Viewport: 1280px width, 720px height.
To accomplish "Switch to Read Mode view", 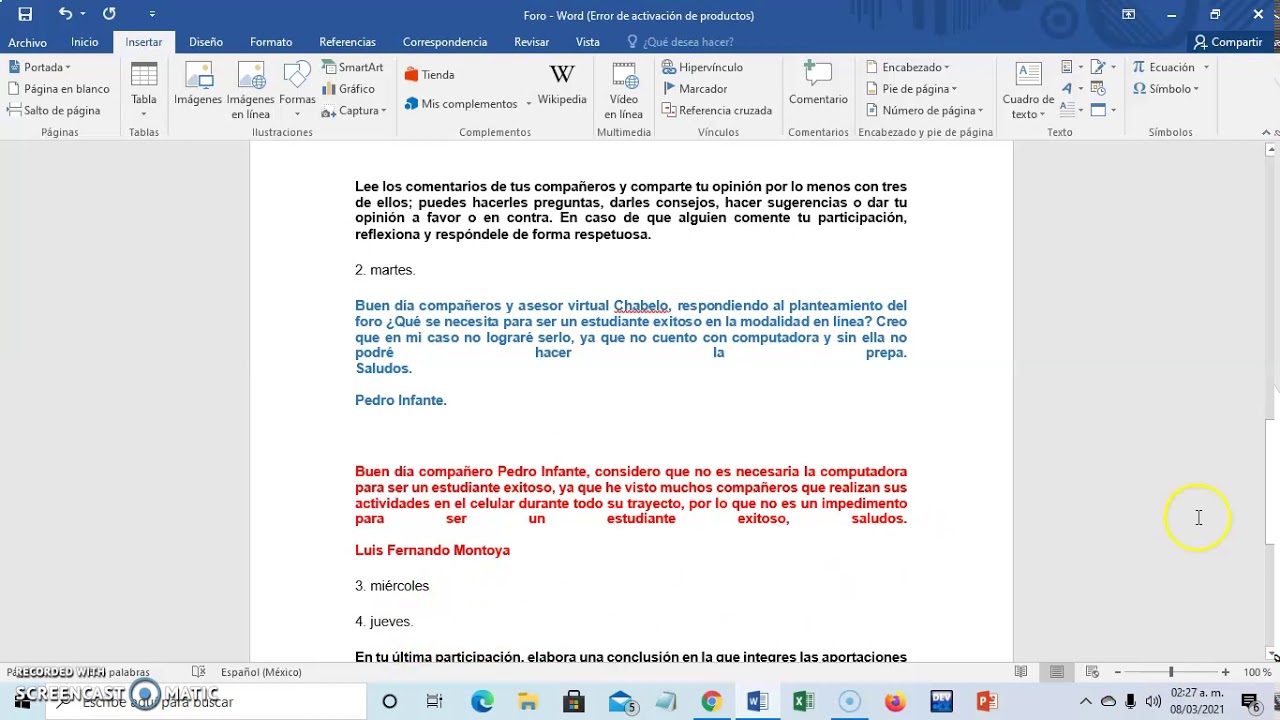I will pyautogui.click(x=1021, y=672).
